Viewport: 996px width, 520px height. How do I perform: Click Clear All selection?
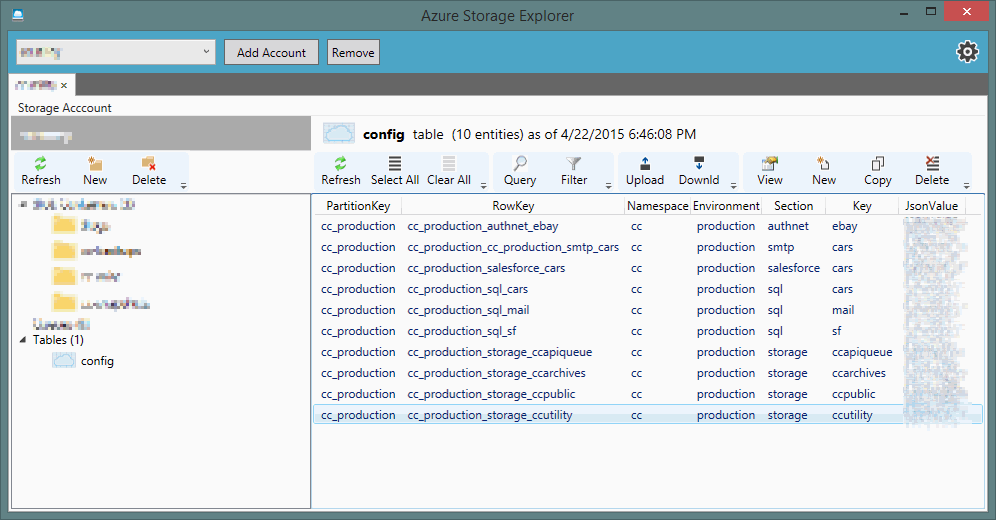[x=449, y=171]
